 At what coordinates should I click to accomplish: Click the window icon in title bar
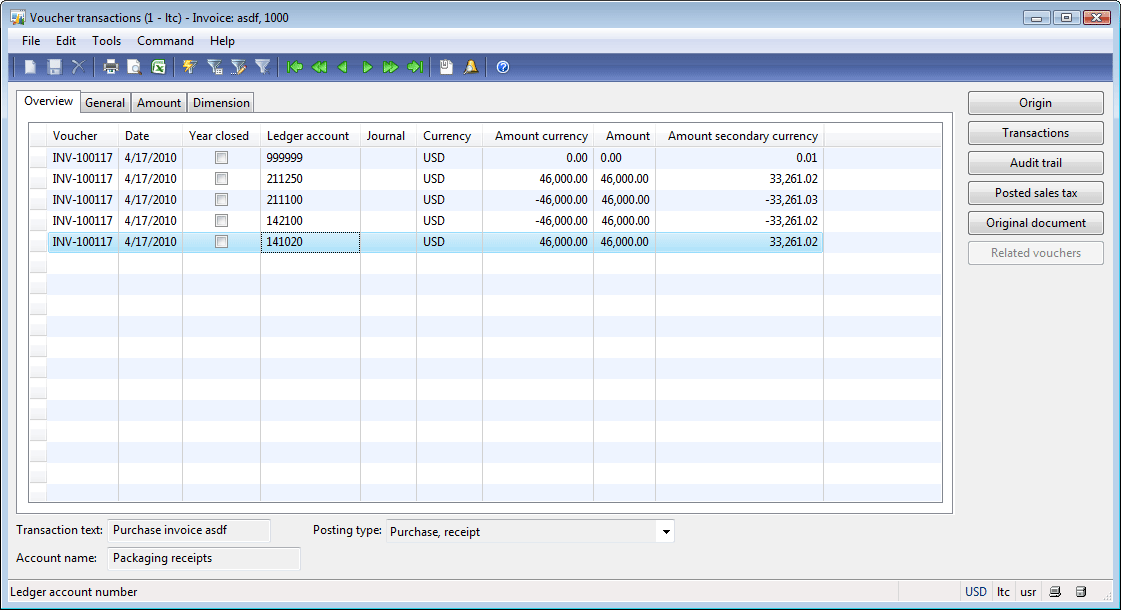tap(19, 17)
